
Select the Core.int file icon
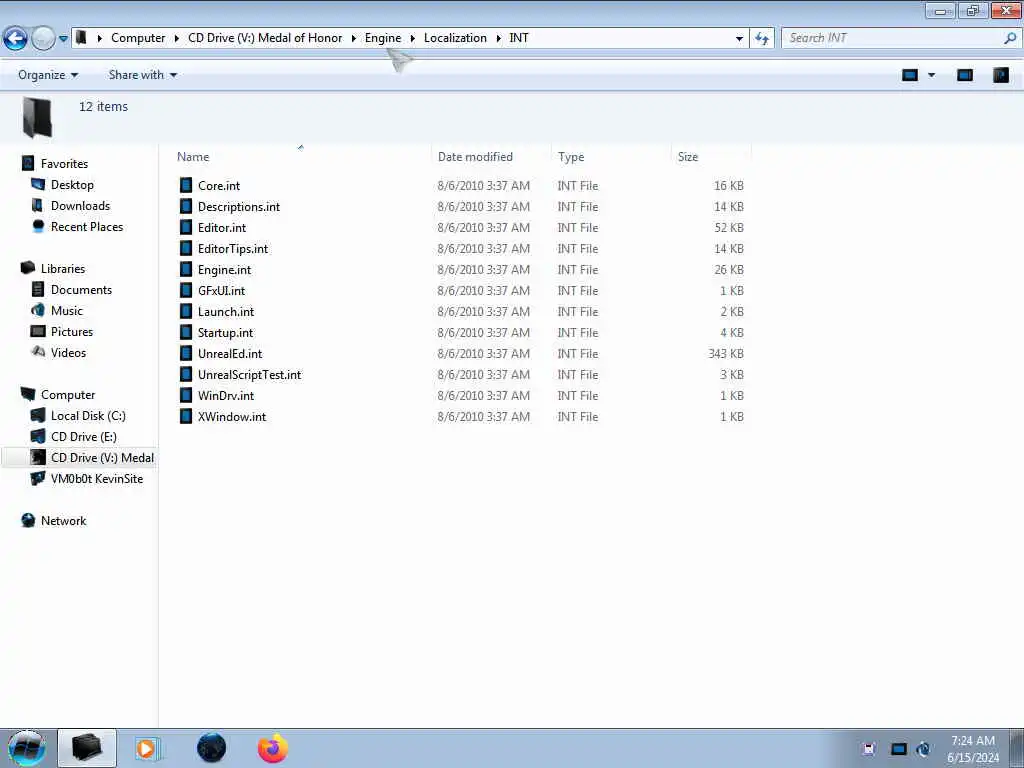(185, 185)
